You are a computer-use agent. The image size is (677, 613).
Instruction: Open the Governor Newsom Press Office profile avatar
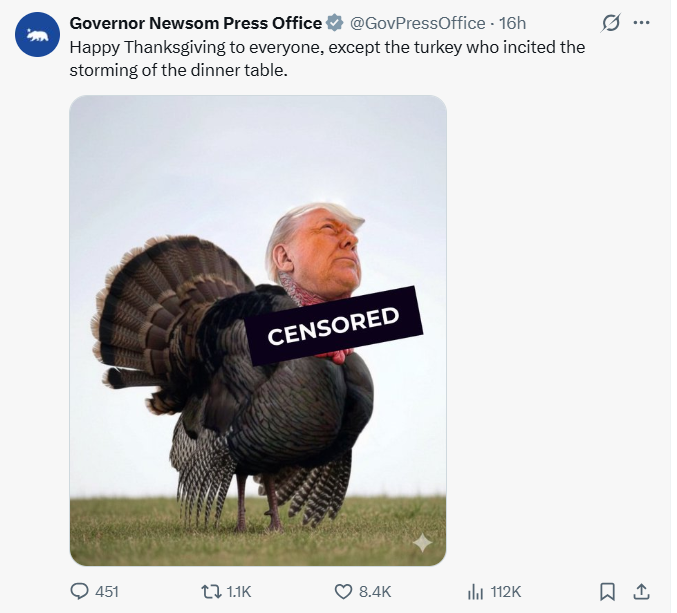38,36
